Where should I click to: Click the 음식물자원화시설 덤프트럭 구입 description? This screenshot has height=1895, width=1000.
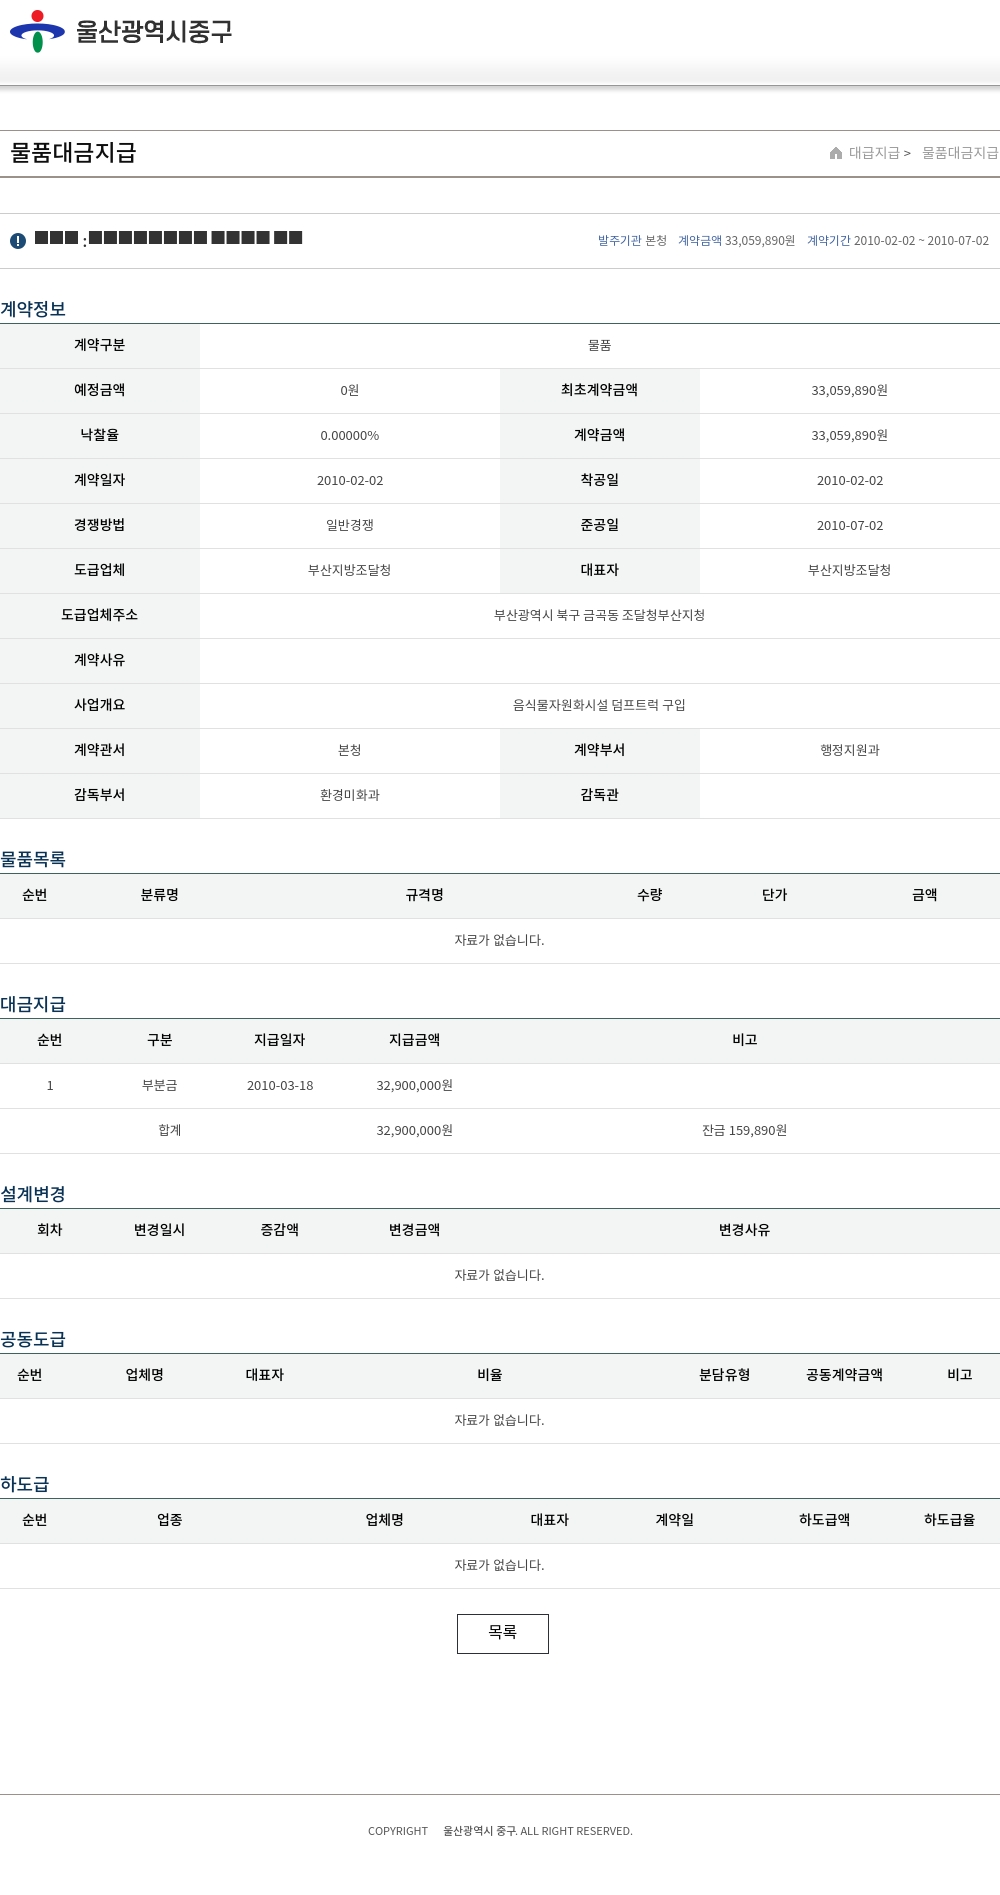pyautogui.click(x=600, y=705)
